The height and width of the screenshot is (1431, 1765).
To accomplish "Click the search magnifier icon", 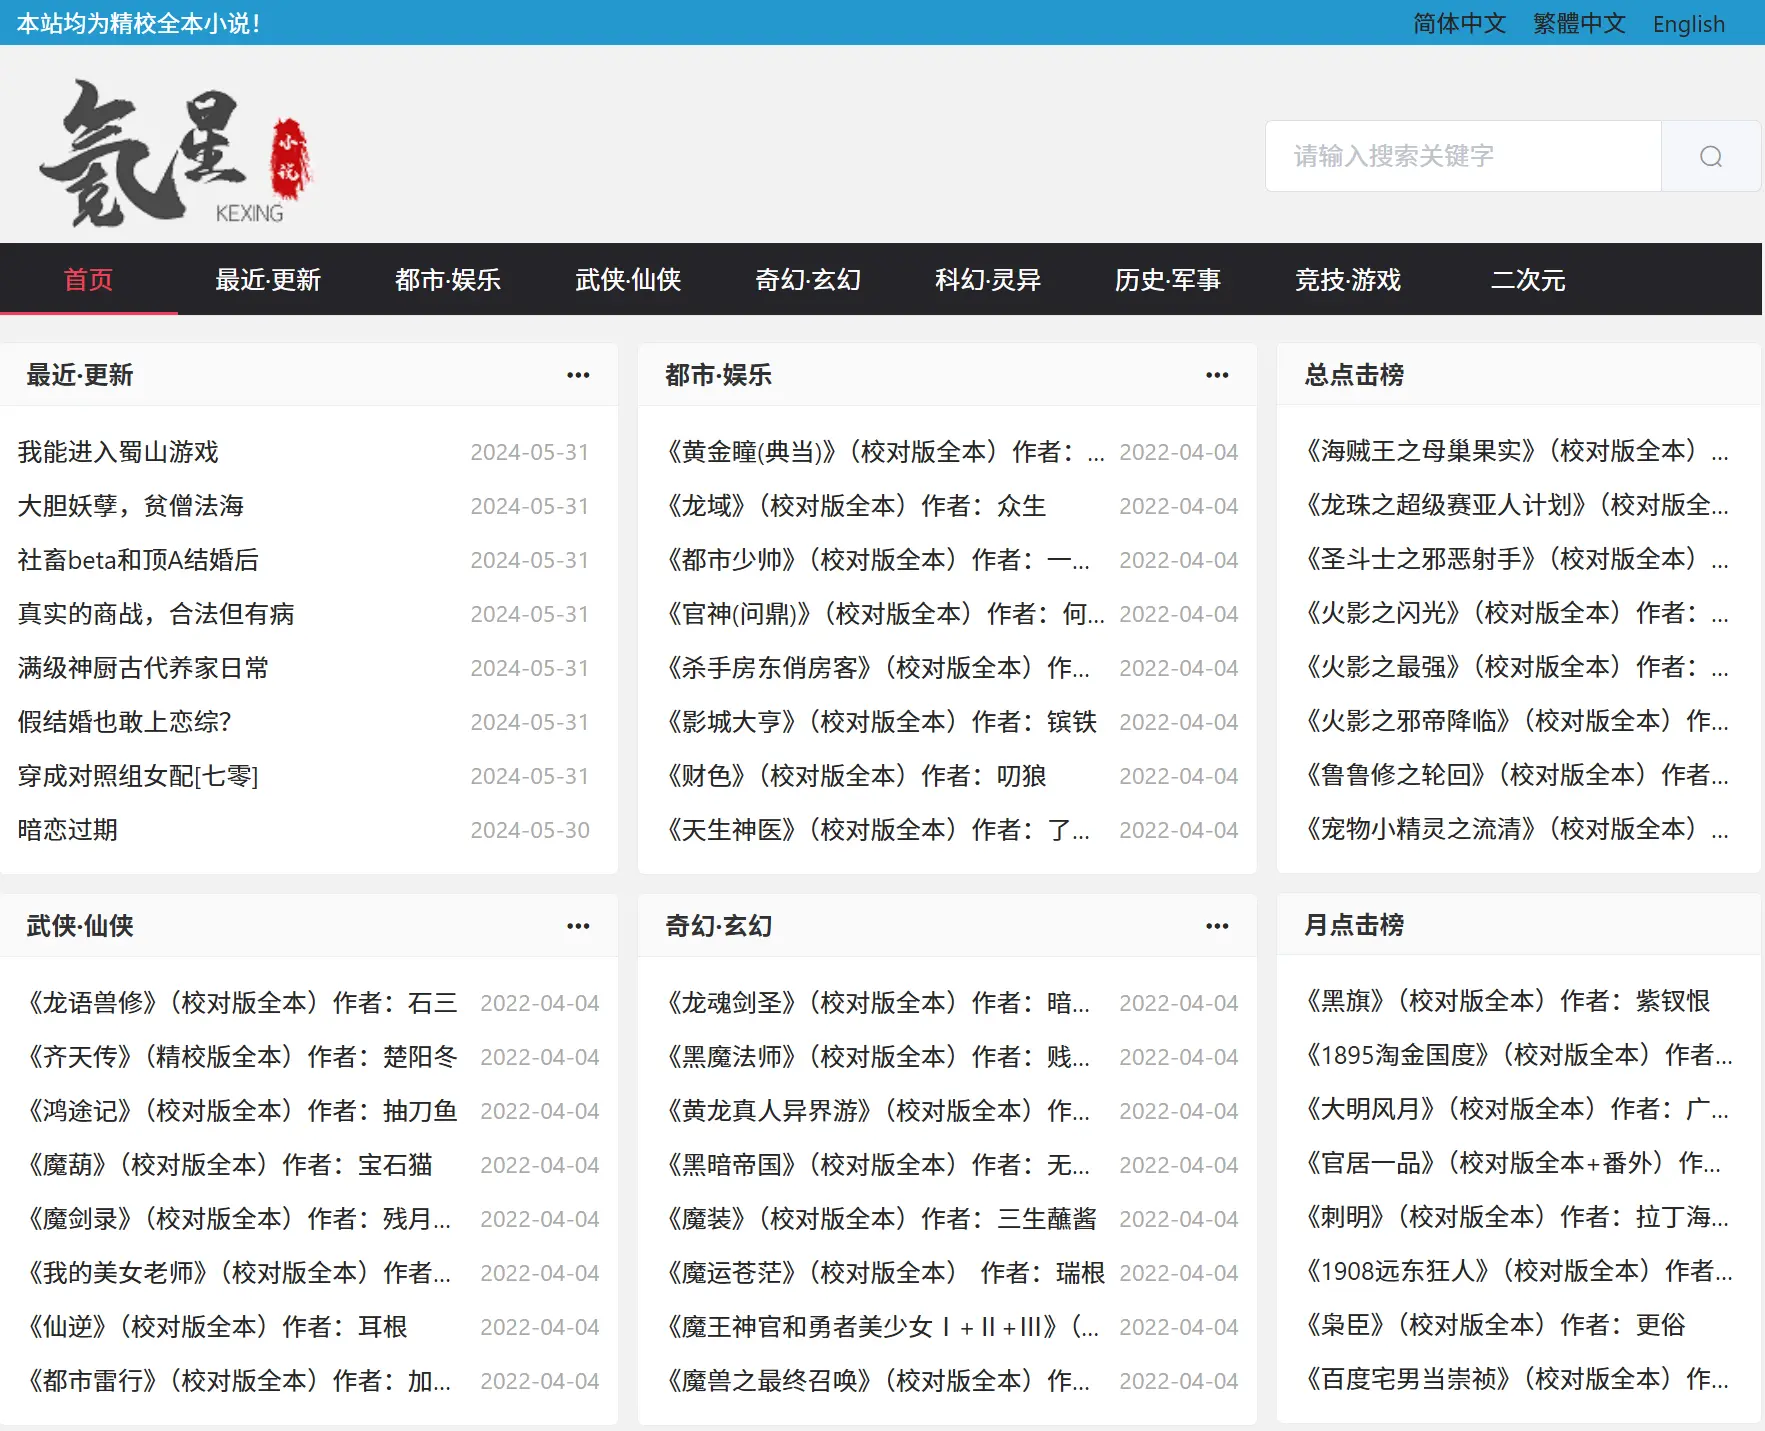I will coord(1709,156).
